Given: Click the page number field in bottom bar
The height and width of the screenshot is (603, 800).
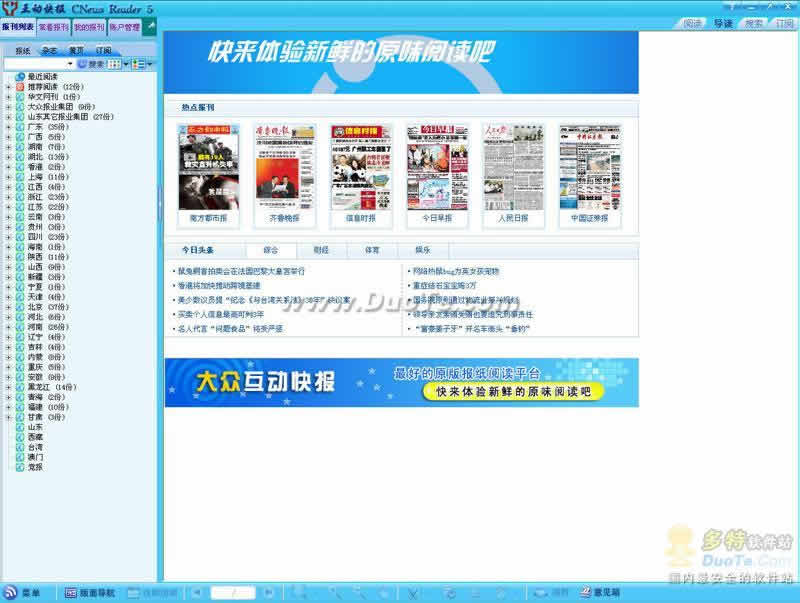Looking at the screenshot, I should tap(233, 593).
